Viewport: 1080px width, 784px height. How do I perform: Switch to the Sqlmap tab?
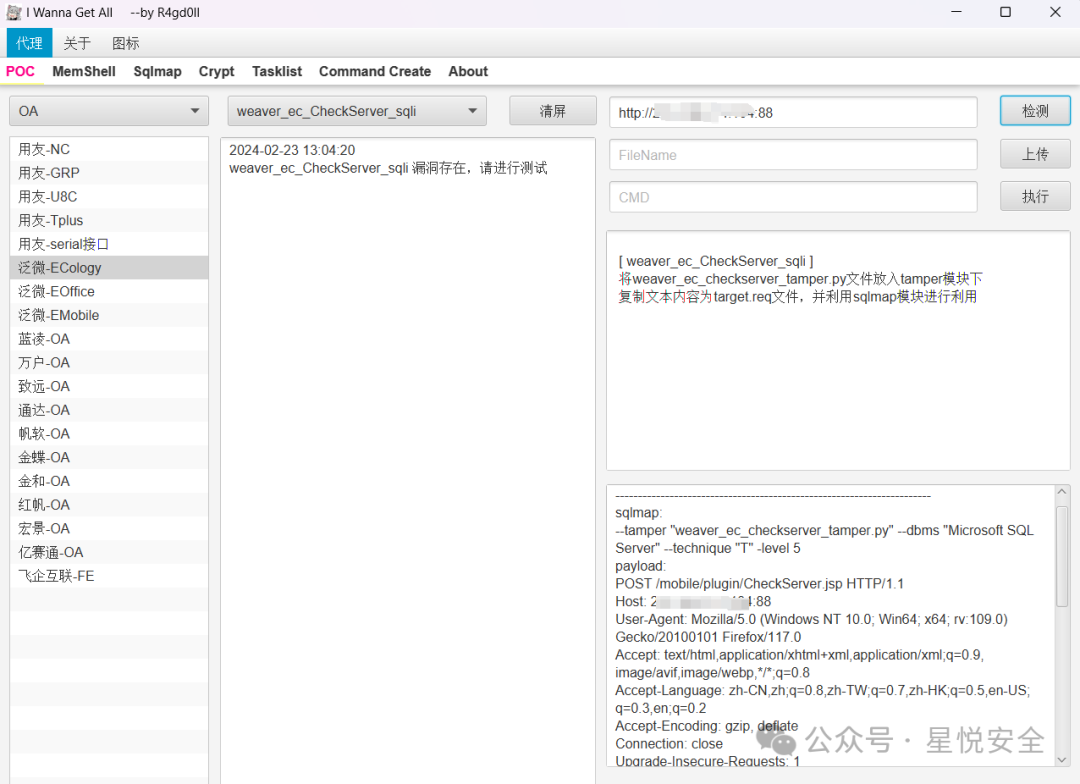[158, 72]
